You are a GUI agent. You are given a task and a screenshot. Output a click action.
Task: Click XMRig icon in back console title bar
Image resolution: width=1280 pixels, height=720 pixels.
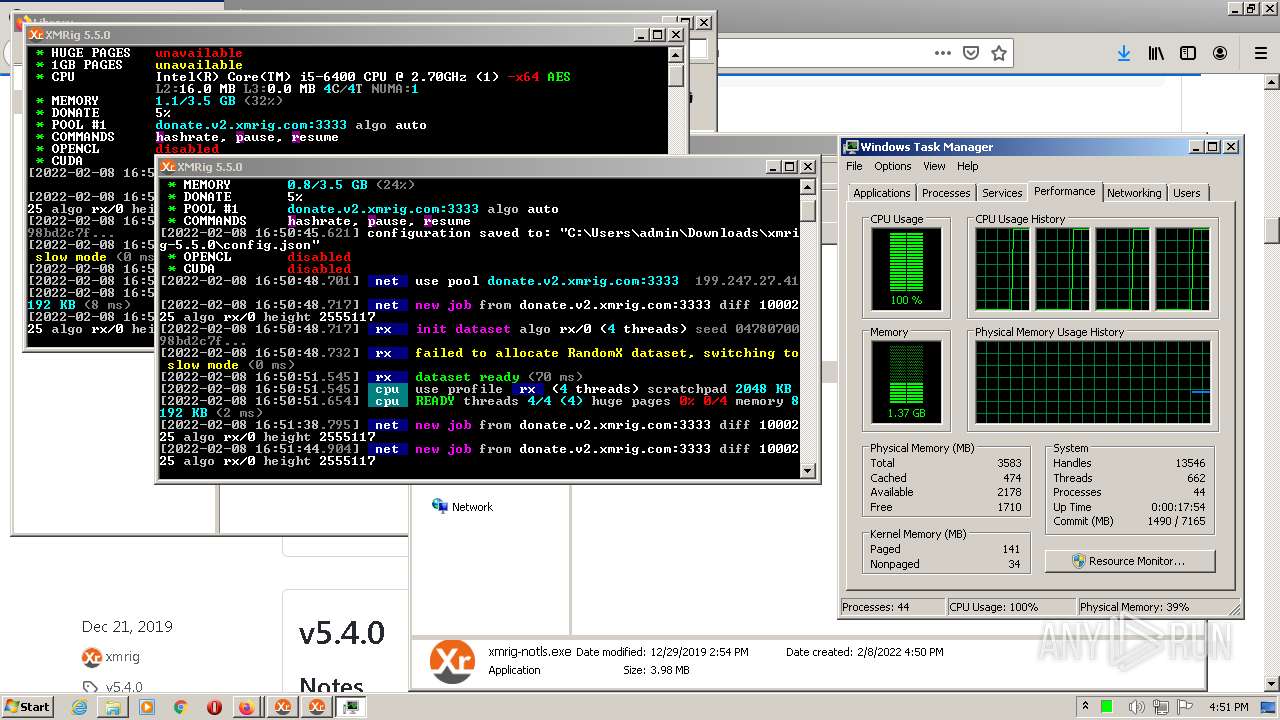(x=36, y=35)
